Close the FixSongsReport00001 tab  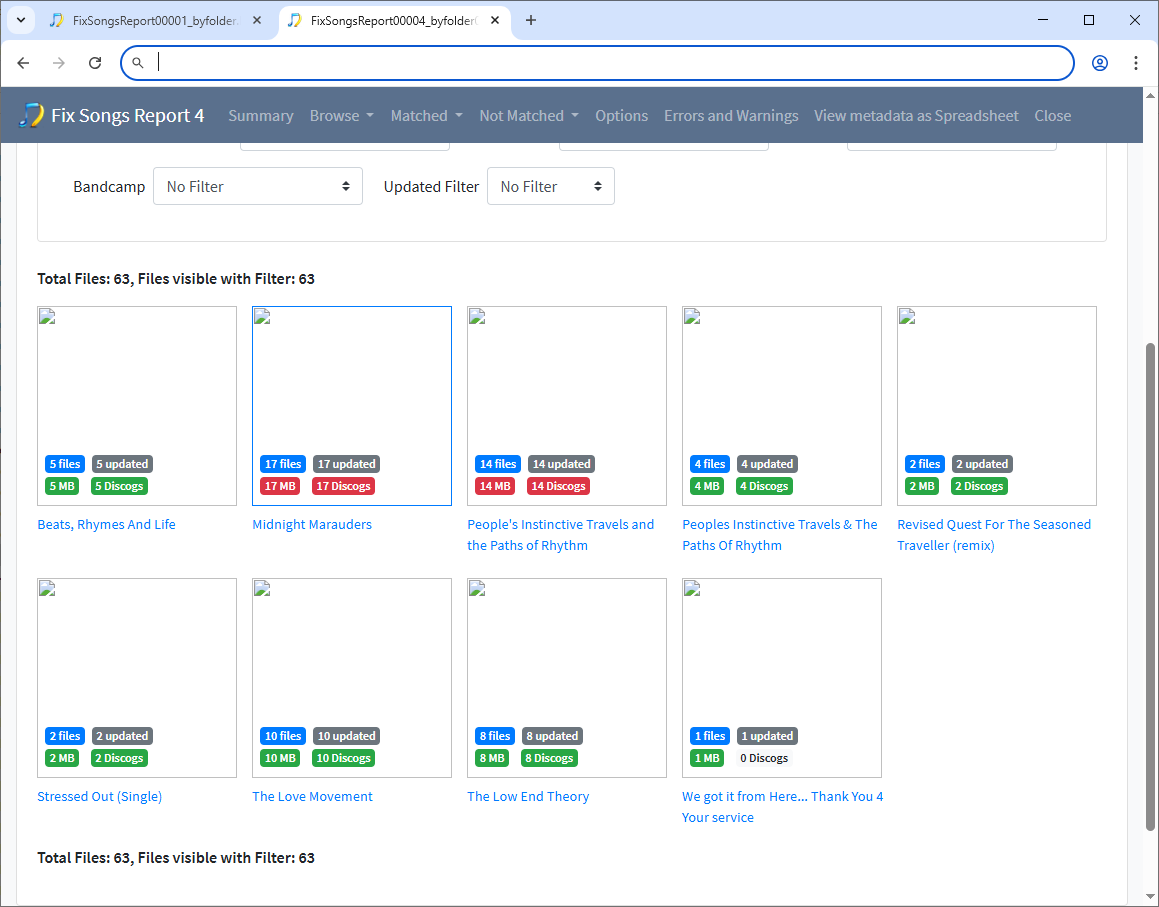[x=256, y=20]
